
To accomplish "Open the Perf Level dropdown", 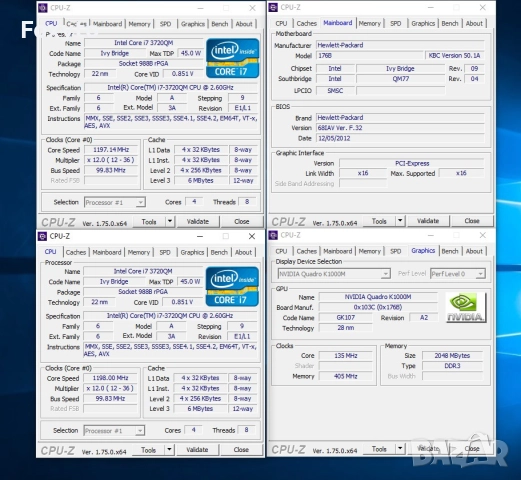I will pos(458,274).
